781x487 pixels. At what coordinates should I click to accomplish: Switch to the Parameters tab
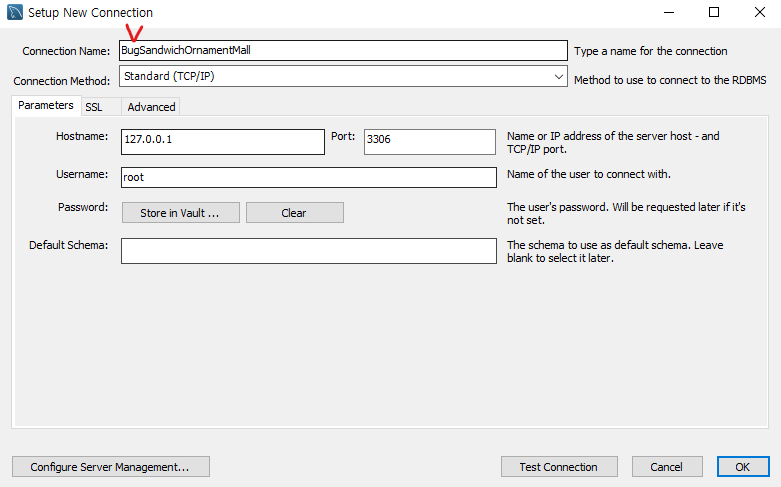[46, 106]
